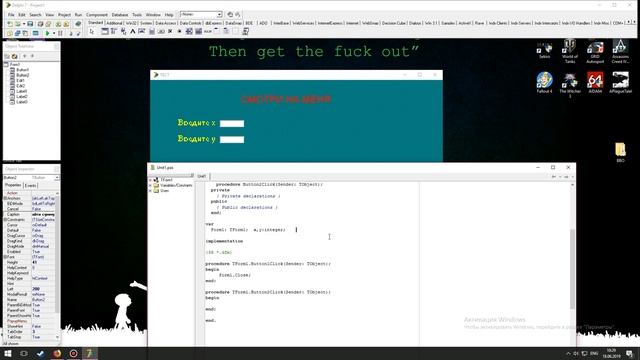The height and width of the screenshot is (360, 640).
Task: Open the File menu
Action: (11, 15)
